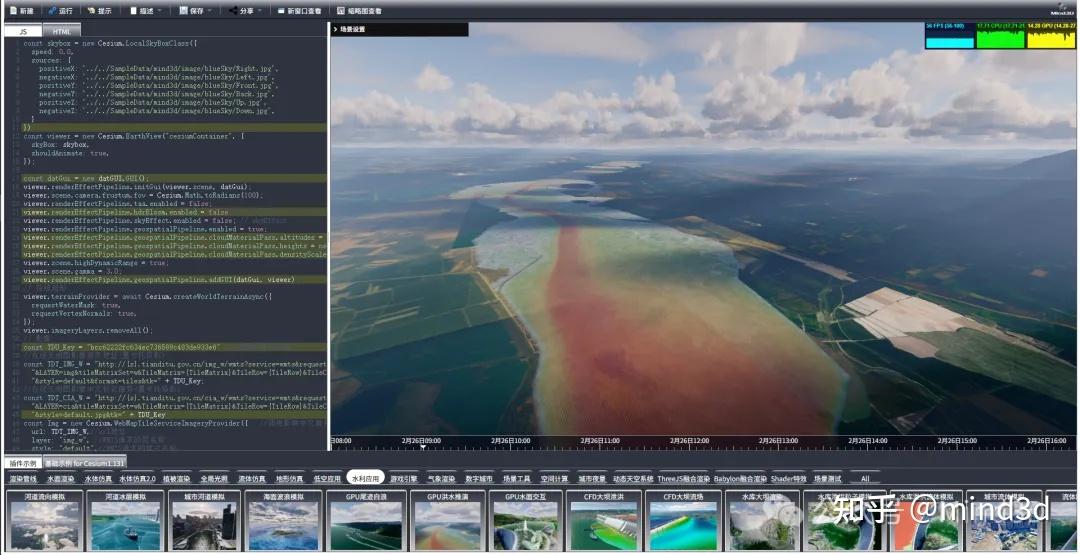
Task: Switch to the JS code tab
Action: [22, 31]
